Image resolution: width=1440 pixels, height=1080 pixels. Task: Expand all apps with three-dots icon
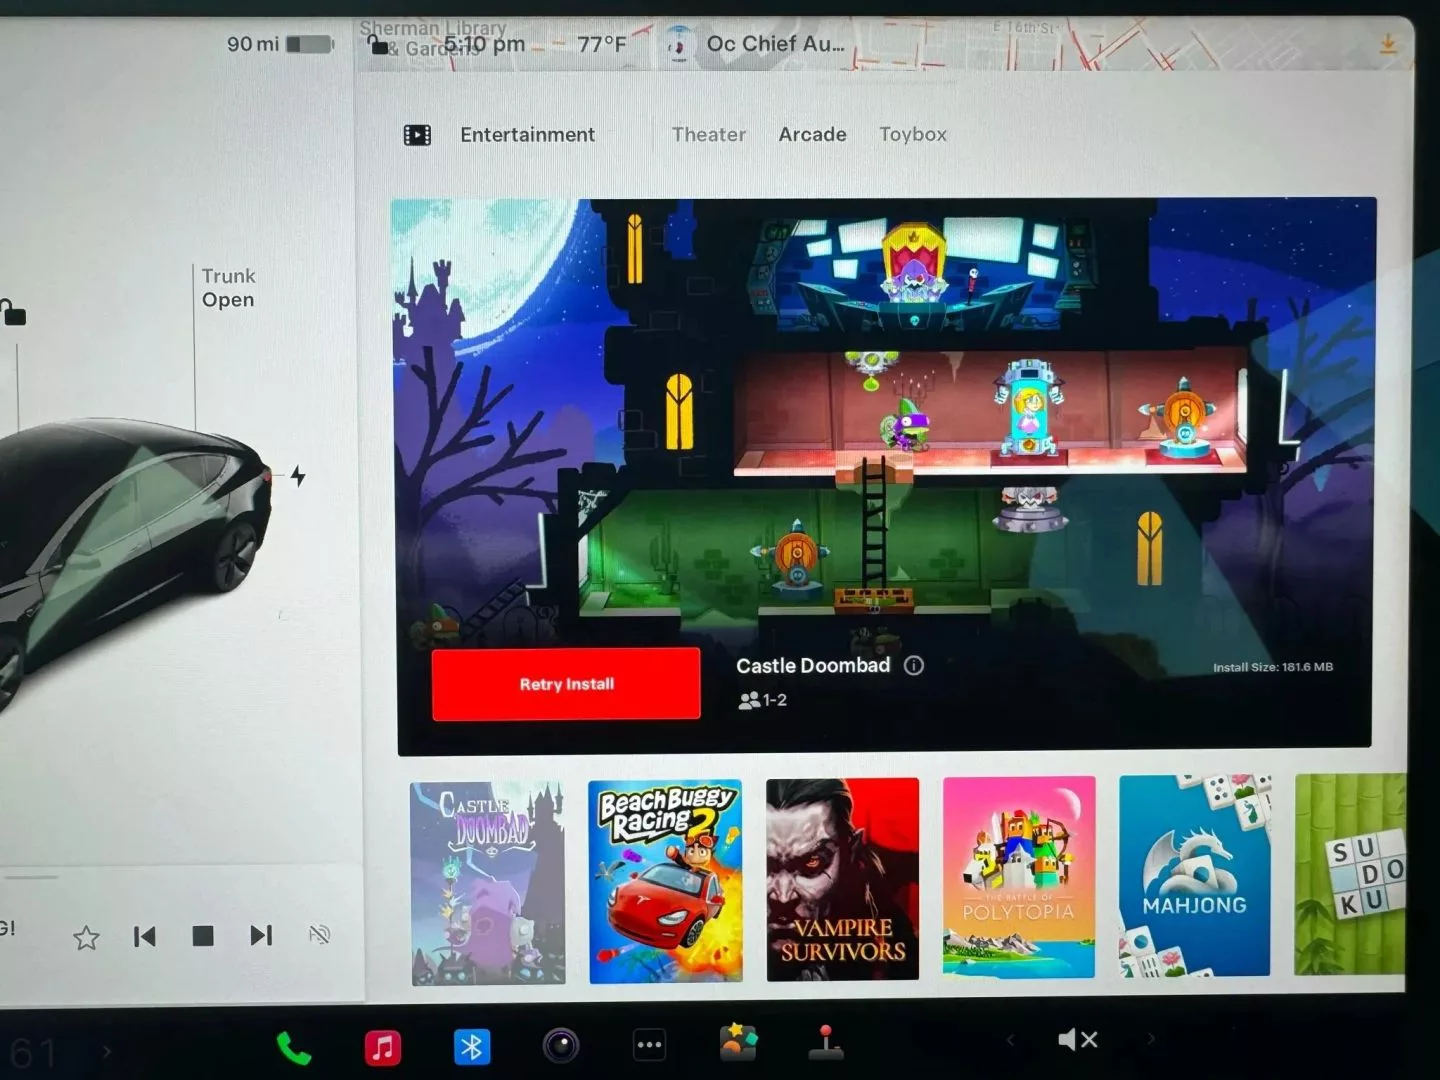pyautogui.click(x=649, y=1046)
